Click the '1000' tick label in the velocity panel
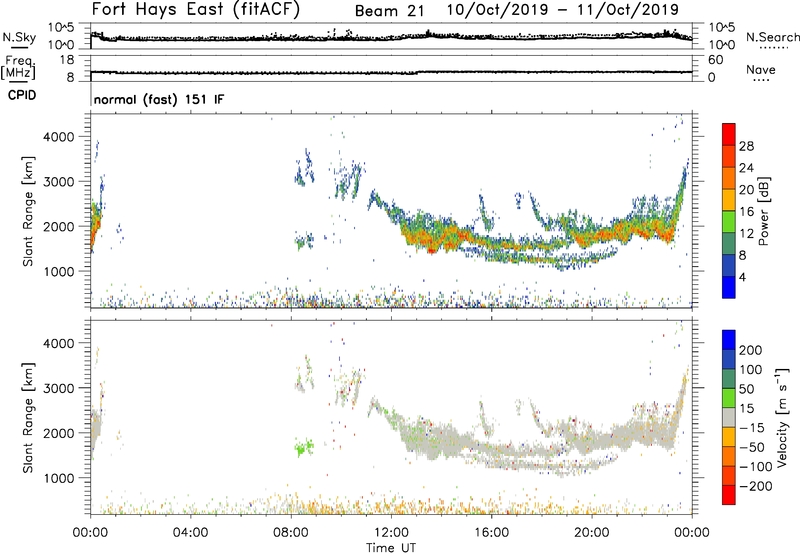800x554 pixels. (59, 478)
